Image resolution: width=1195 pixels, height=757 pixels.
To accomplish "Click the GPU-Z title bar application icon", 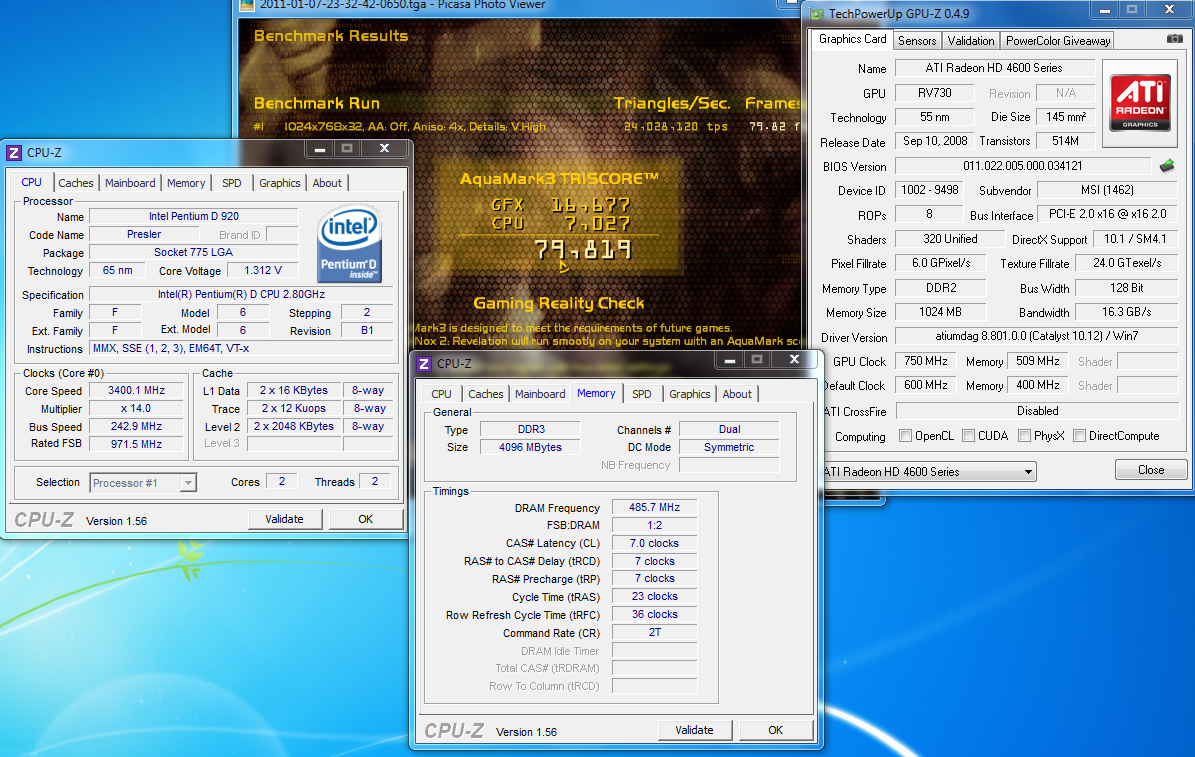I will point(817,14).
